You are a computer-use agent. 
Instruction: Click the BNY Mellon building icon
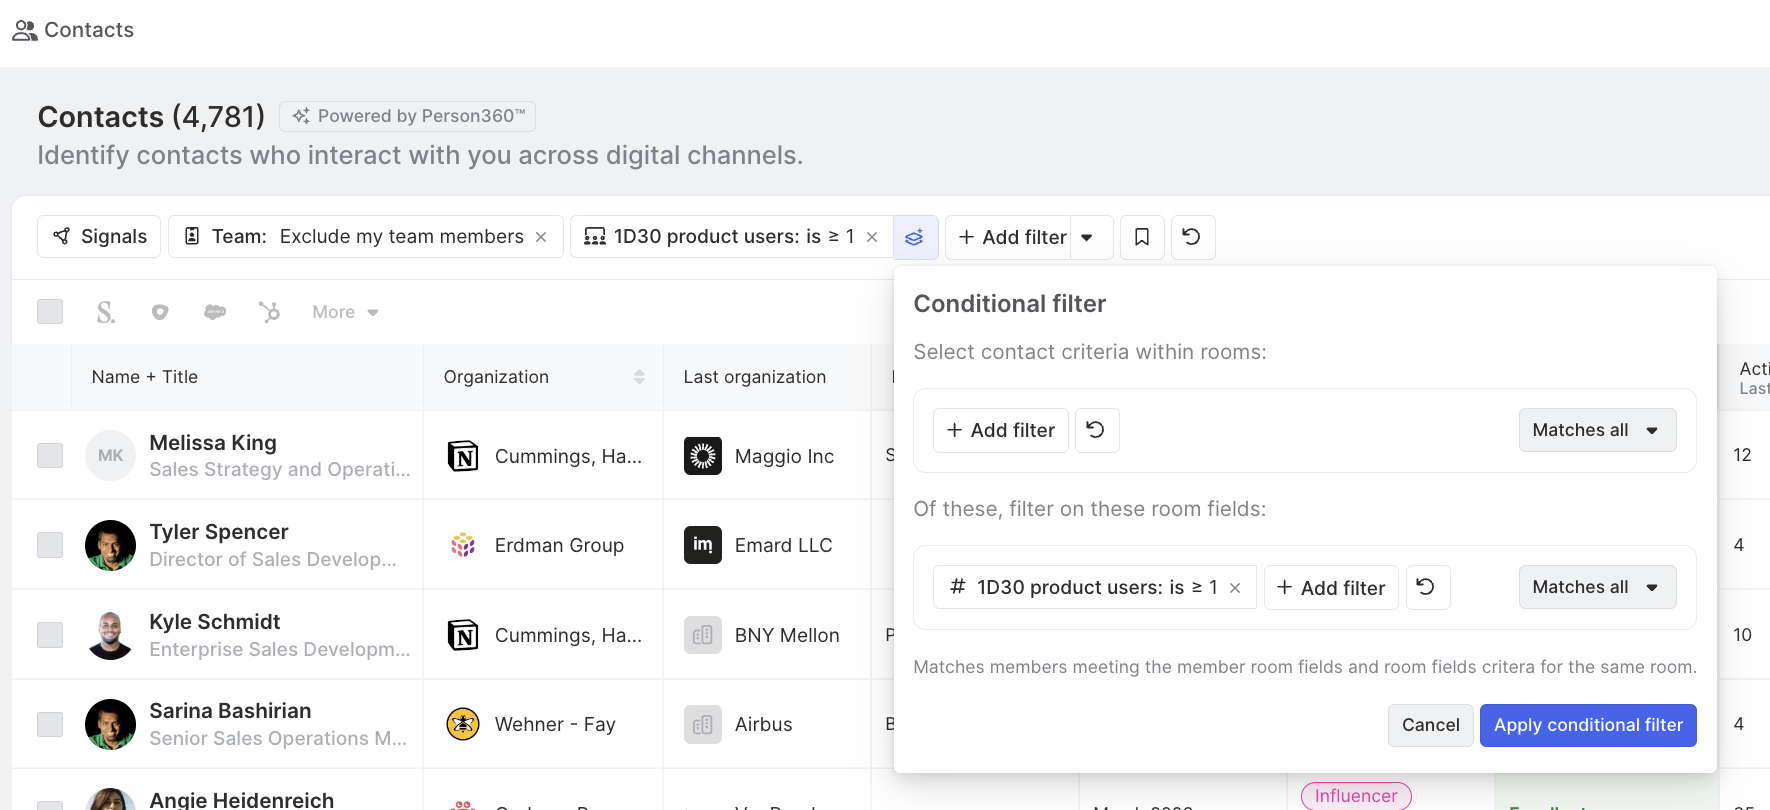coord(703,635)
